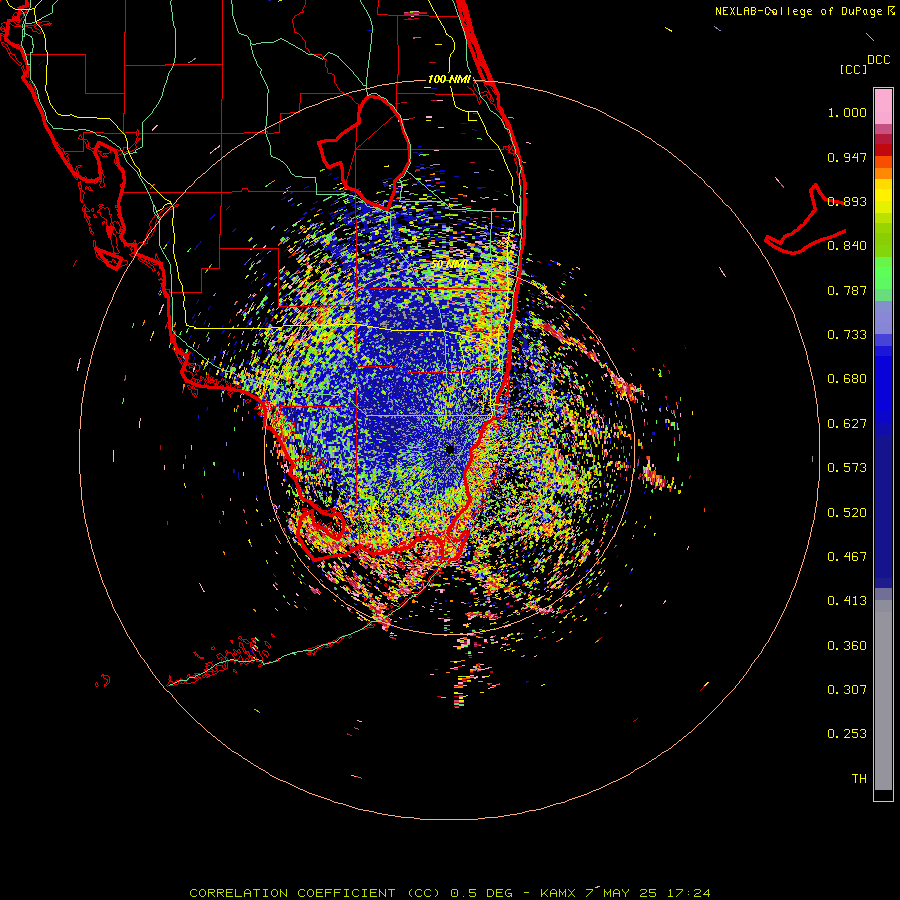Select the 0.520 scale value
The height and width of the screenshot is (900, 900).
point(847,513)
